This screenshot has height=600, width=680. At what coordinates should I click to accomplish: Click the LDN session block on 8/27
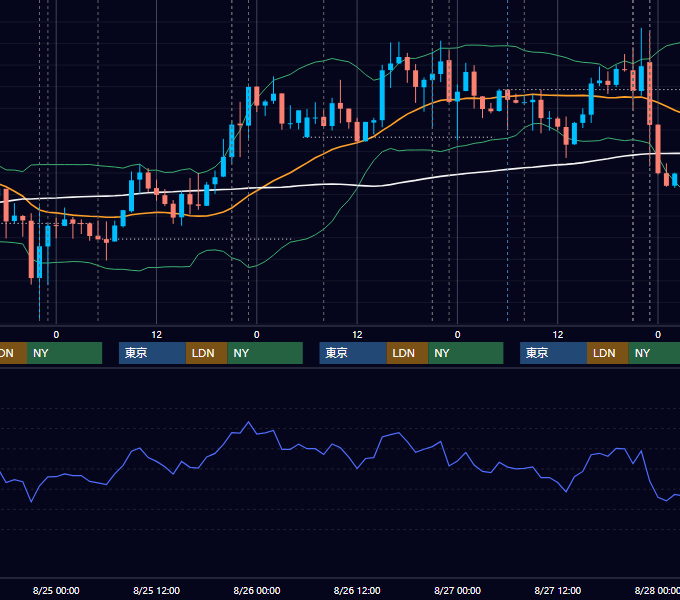[608, 353]
